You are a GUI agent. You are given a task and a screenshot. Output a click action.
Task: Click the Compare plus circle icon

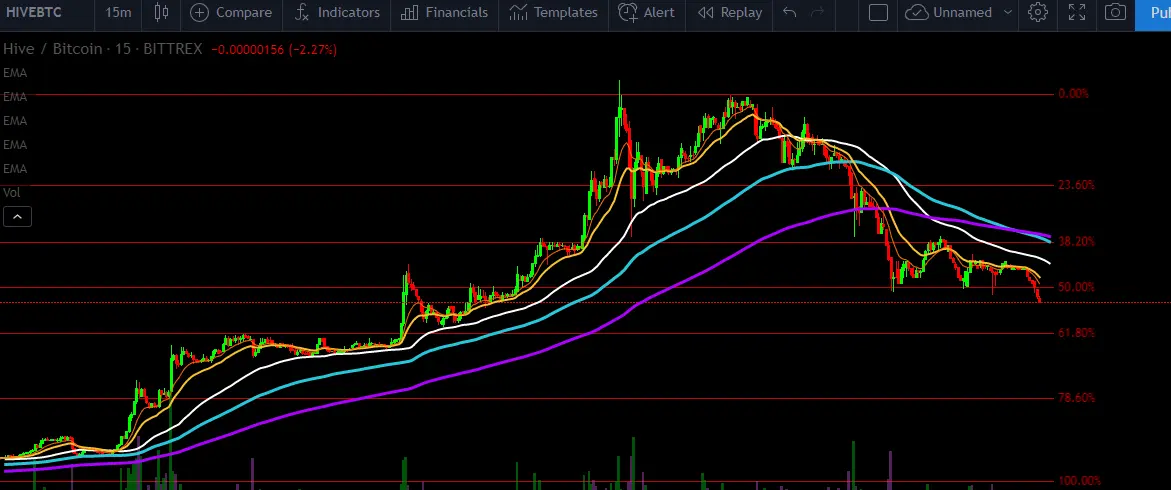pos(199,13)
